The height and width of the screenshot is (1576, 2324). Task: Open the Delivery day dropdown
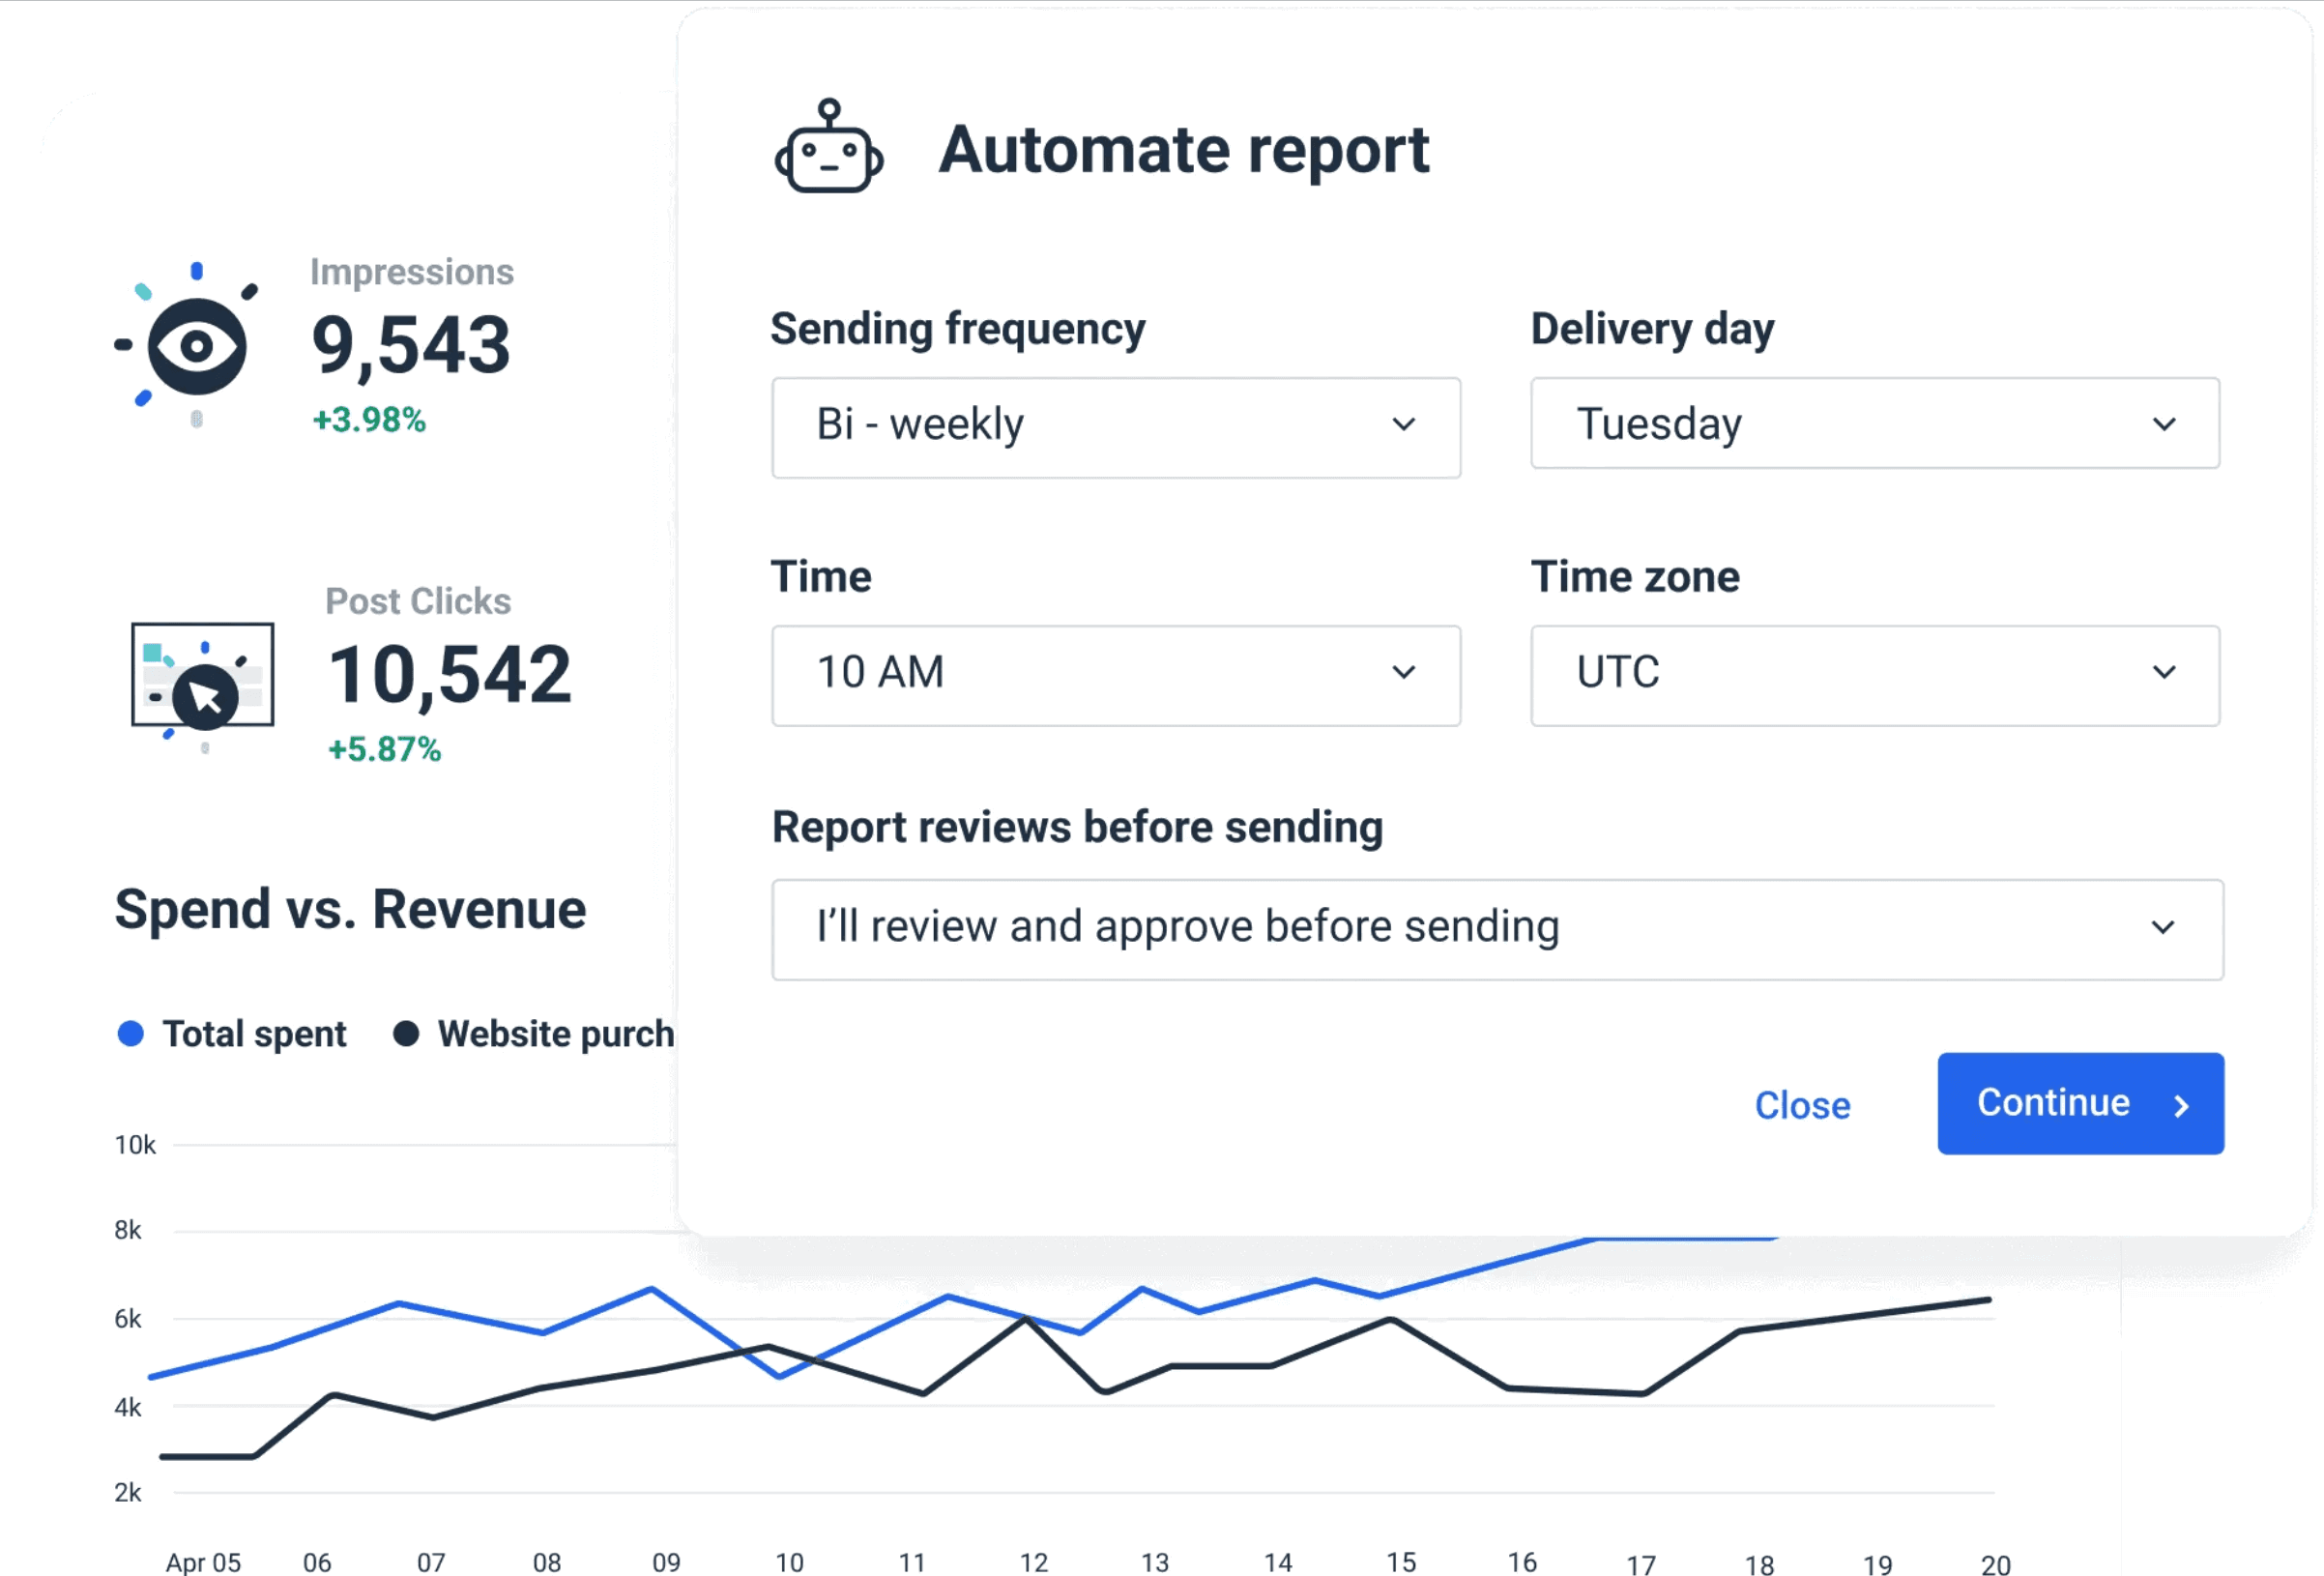(x=1840, y=423)
